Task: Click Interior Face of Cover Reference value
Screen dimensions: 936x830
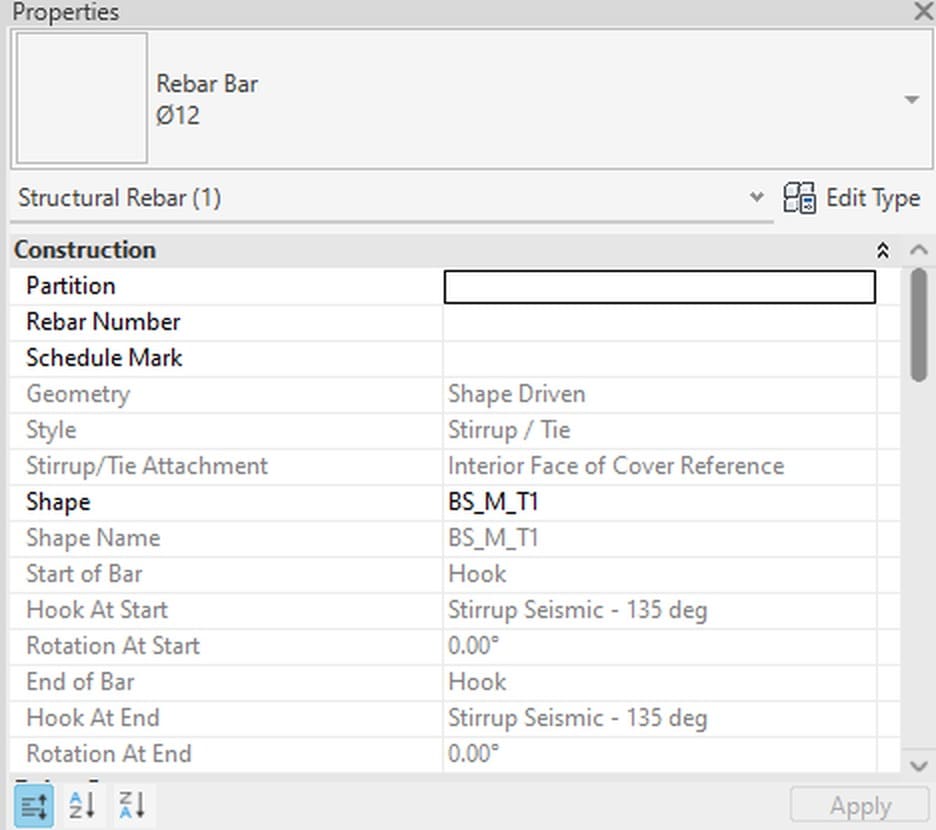Action: pos(616,466)
